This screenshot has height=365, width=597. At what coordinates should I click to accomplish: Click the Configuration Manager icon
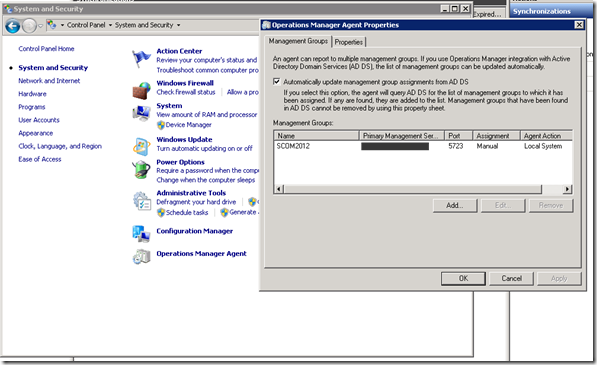tap(141, 234)
